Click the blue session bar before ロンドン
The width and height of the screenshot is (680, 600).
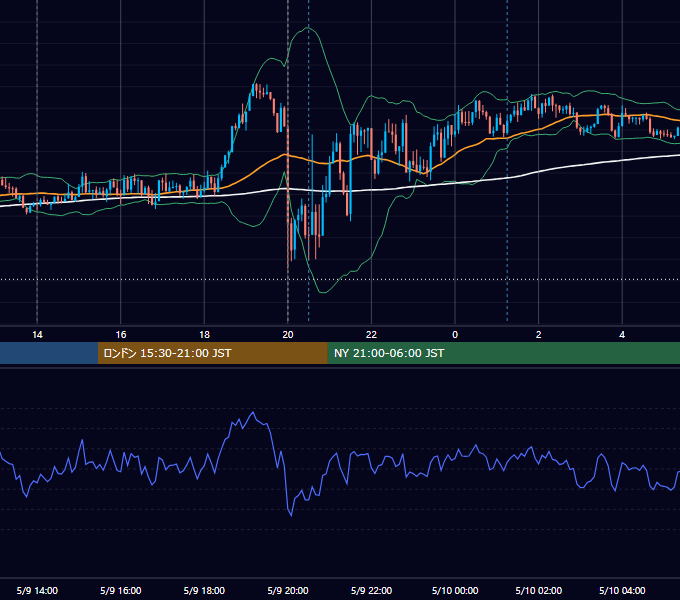pyautogui.click(x=49, y=353)
